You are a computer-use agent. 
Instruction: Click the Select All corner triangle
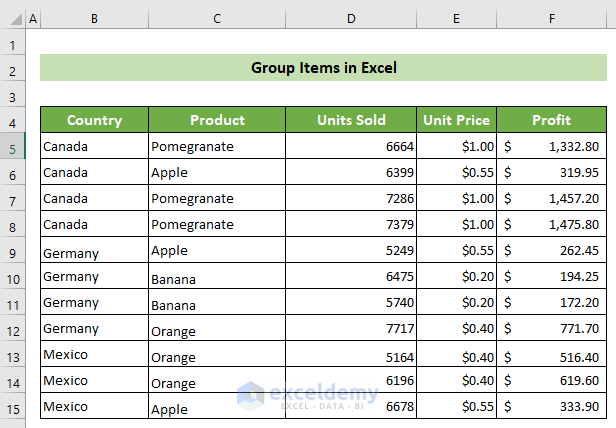coord(16,19)
